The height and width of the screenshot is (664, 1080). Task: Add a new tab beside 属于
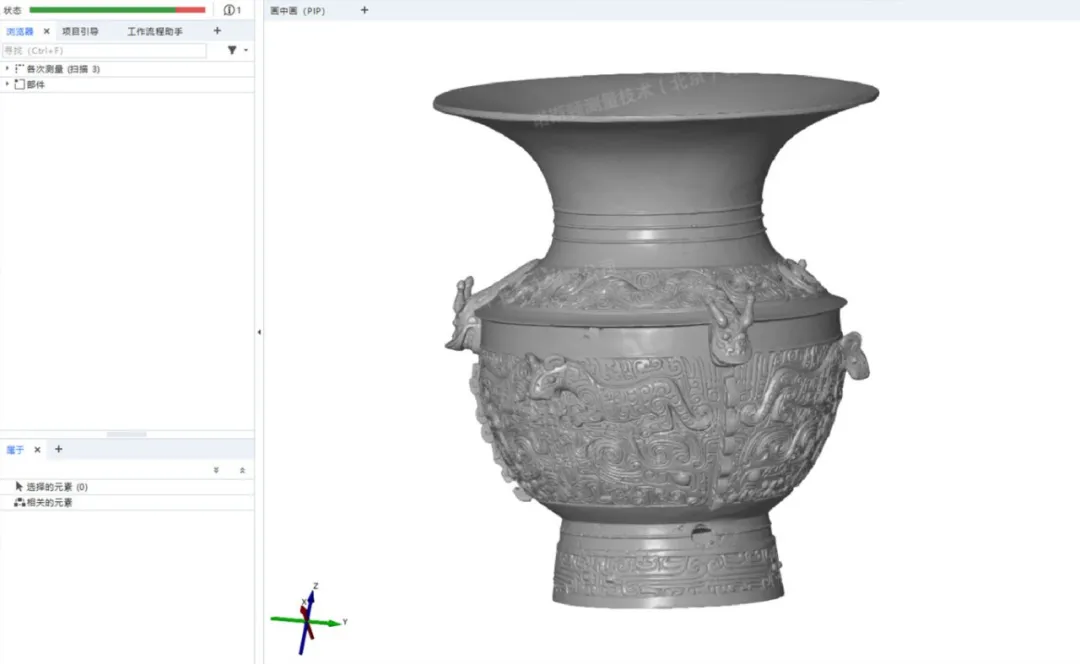[58, 450]
